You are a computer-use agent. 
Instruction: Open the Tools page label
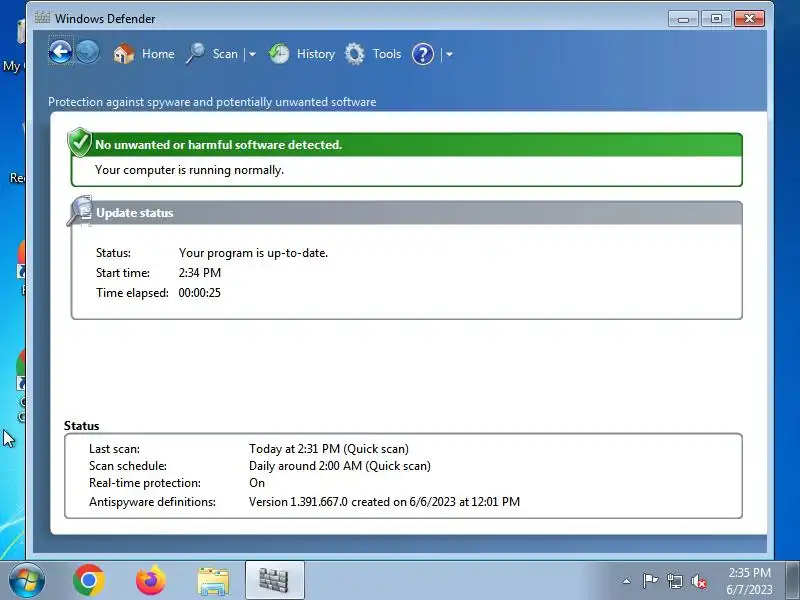(387, 54)
